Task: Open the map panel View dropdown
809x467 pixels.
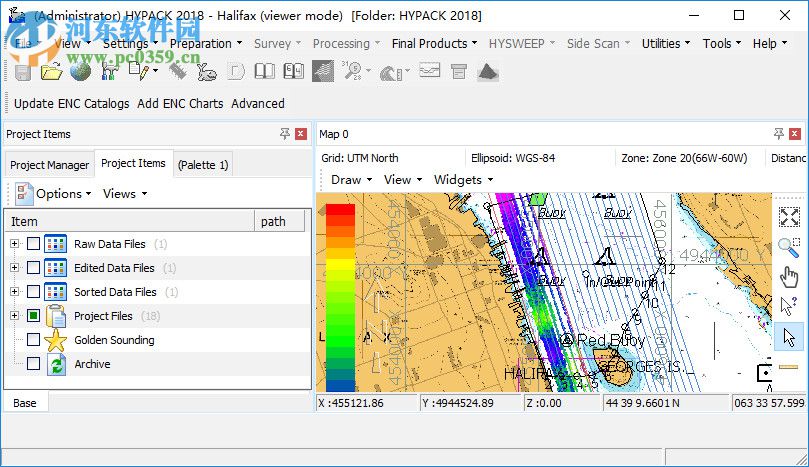Action: click(x=403, y=180)
